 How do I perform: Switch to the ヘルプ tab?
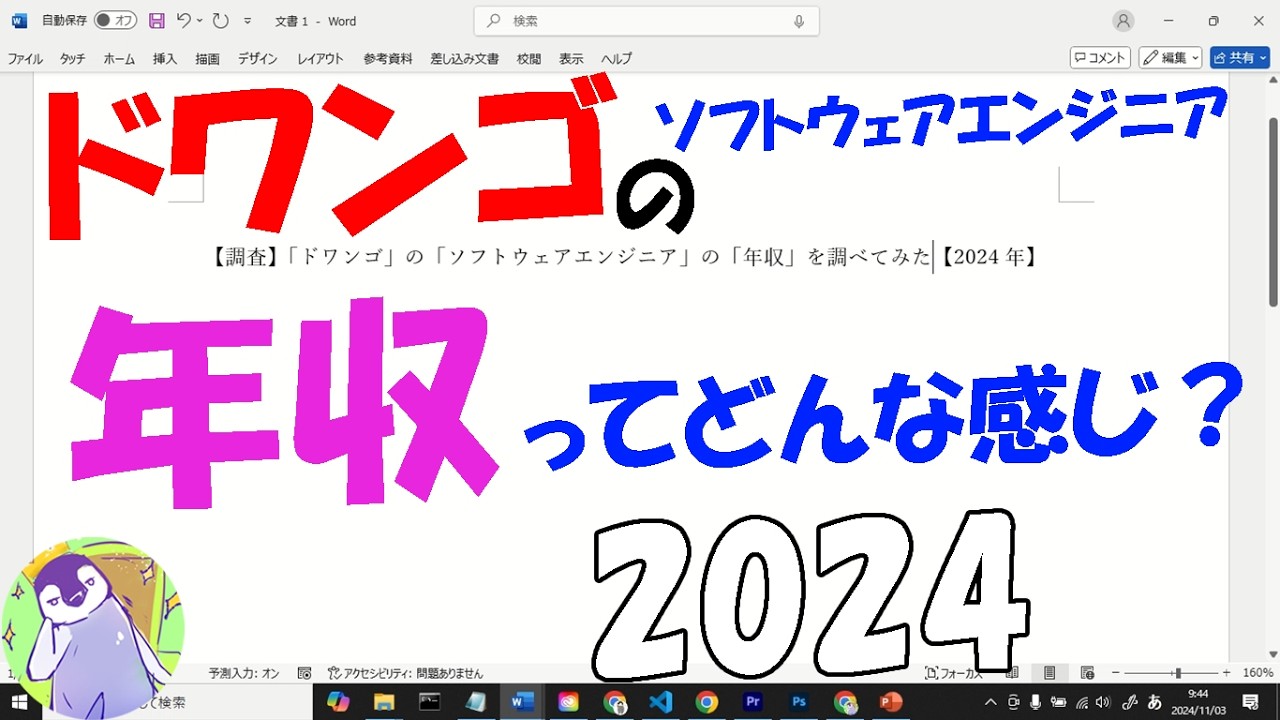(616, 59)
